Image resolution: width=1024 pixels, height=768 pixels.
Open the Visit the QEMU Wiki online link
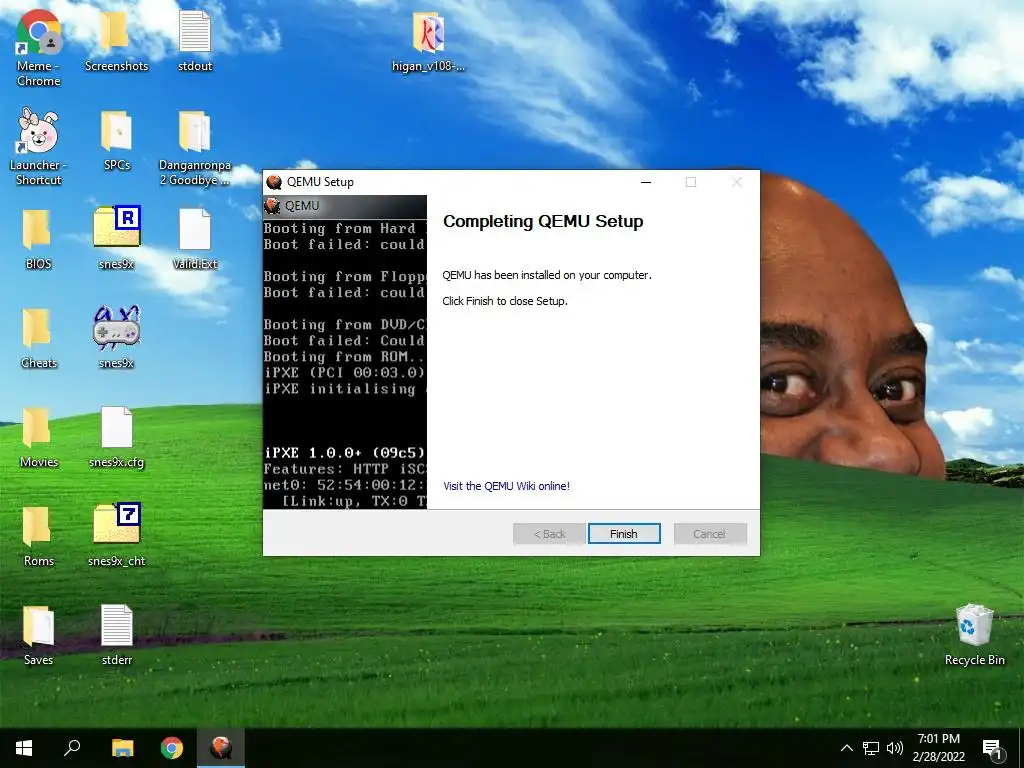tap(506, 486)
